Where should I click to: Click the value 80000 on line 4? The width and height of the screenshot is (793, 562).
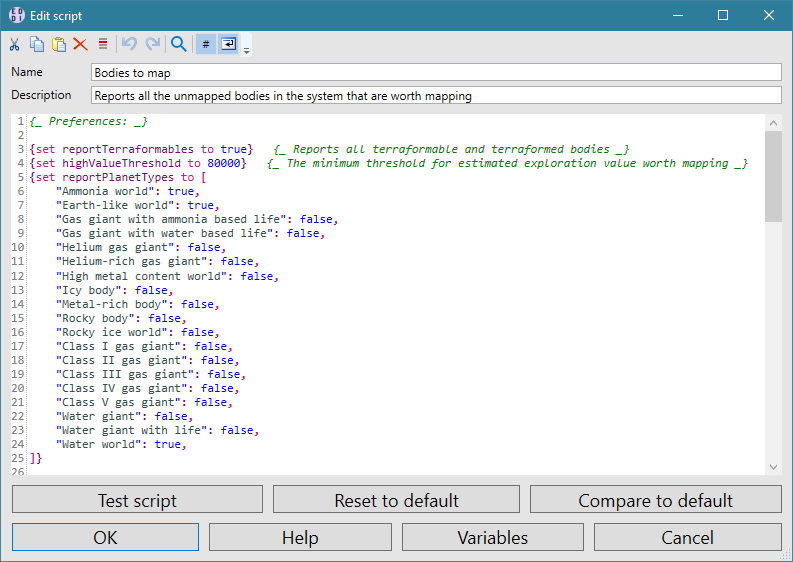(224, 163)
